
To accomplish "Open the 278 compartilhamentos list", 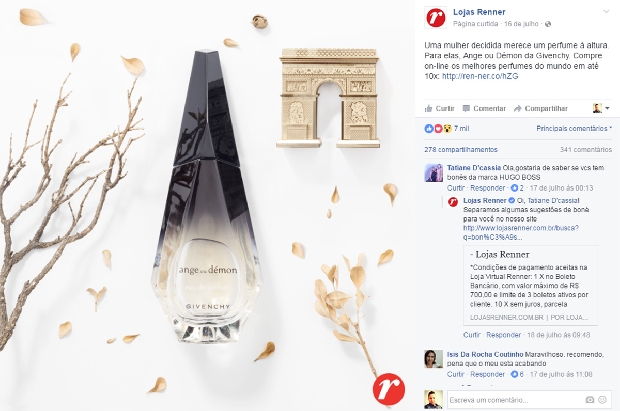I will click(461, 150).
